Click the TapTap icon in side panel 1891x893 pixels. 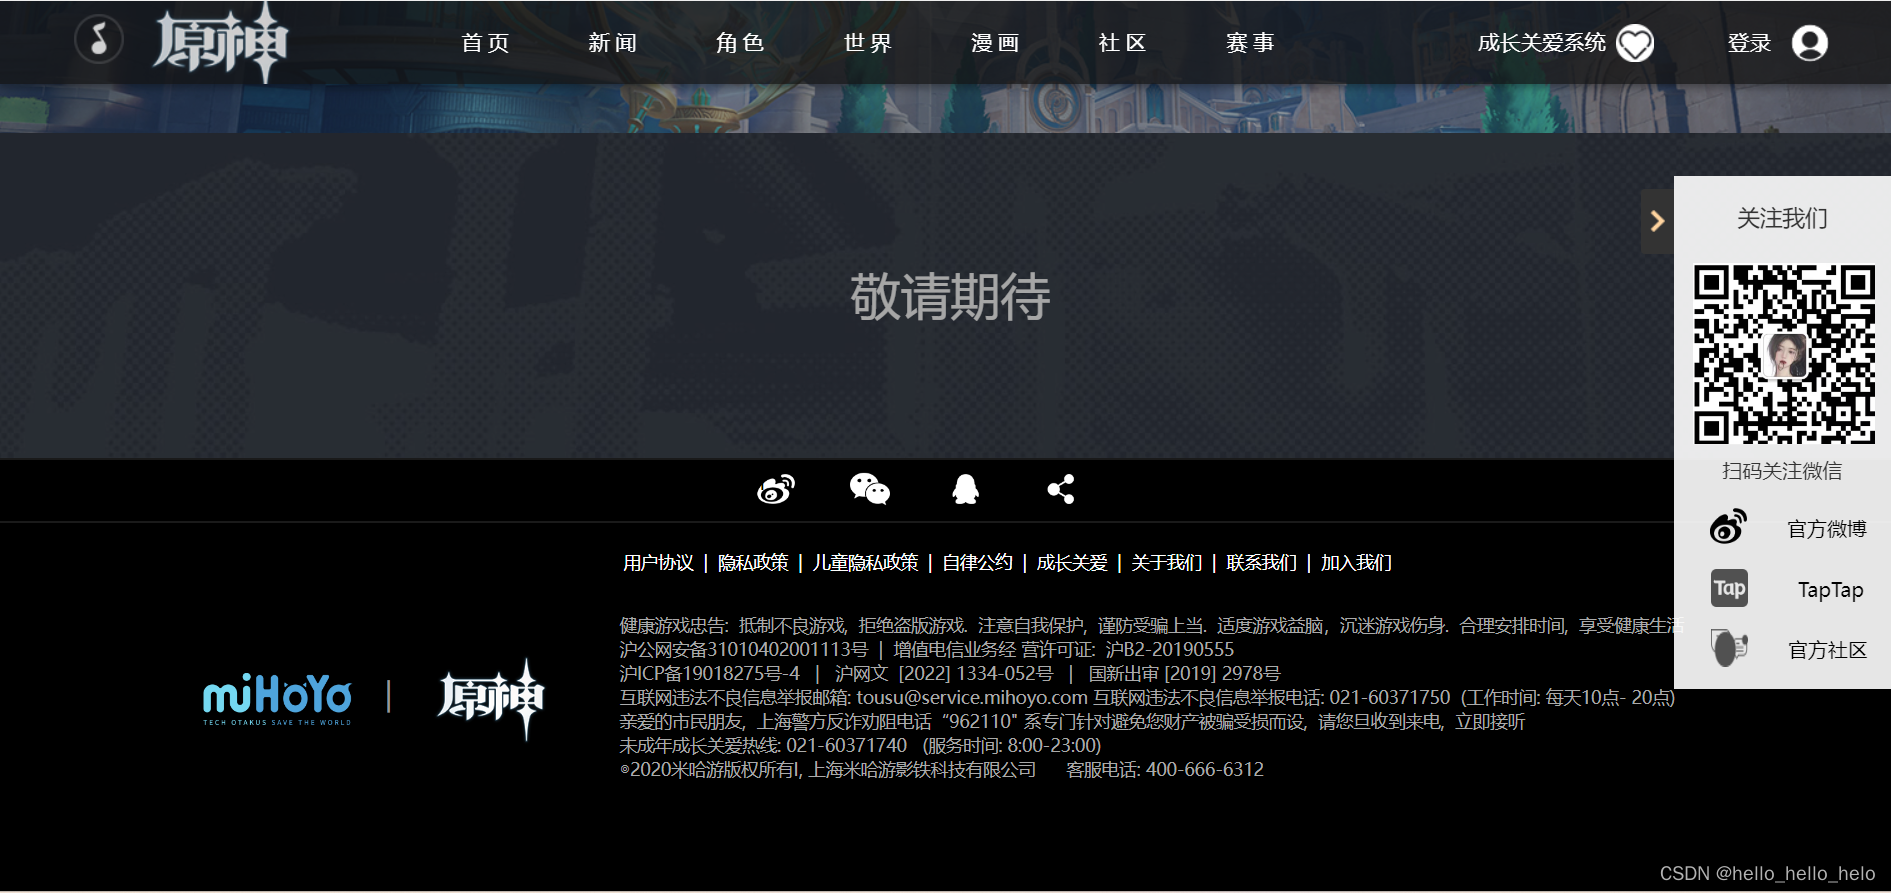tap(1729, 588)
